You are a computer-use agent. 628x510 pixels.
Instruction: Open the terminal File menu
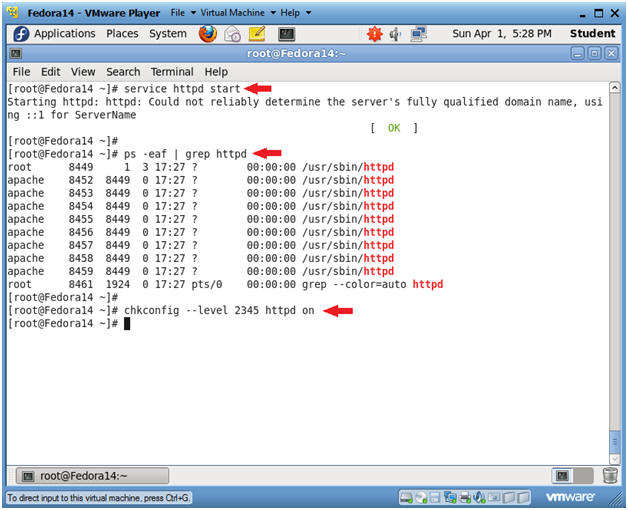(x=21, y=72)
